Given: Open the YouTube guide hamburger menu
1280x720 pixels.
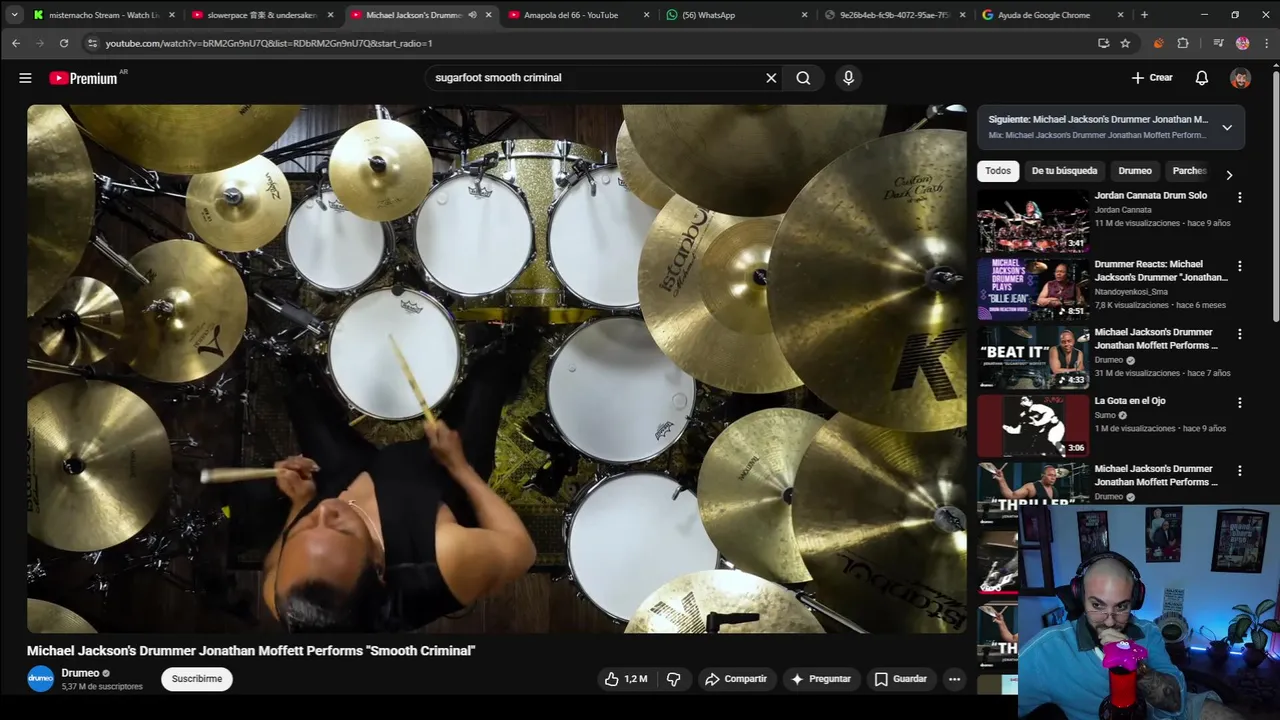Looking at the screenshot, I should click(x=25, y=78).
